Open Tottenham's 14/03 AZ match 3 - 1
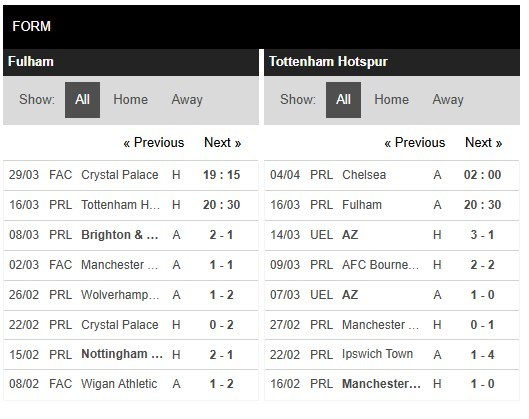The height and width of the screenshot is (419, 529). pos(392,235)
